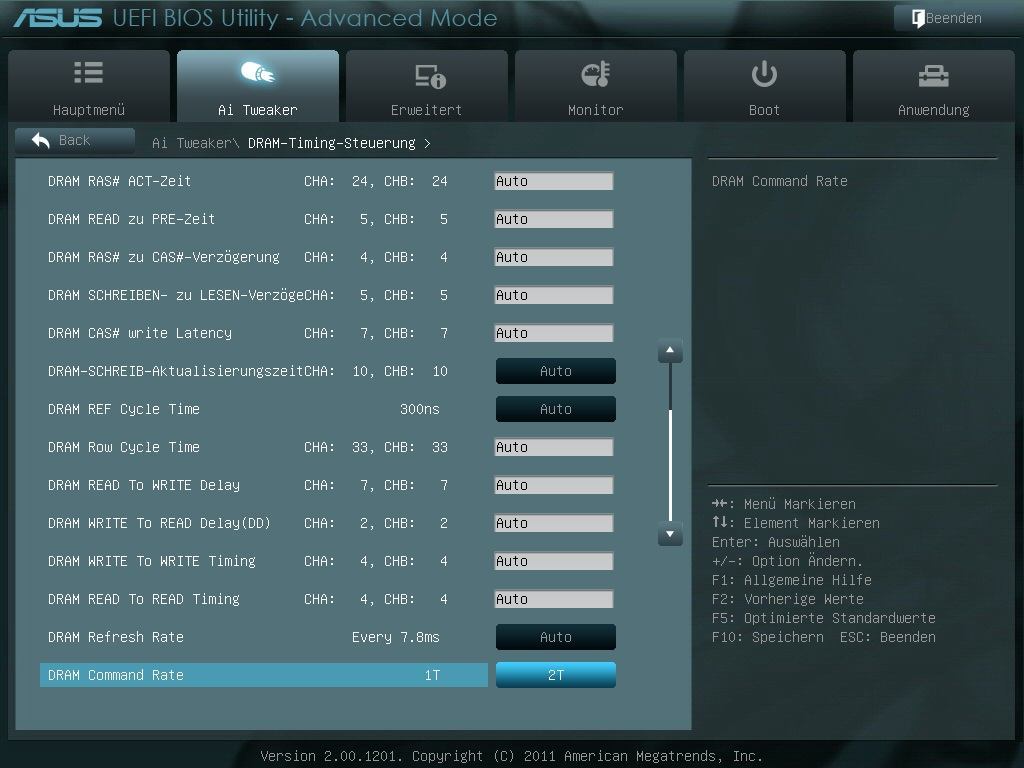Click the DRAM-Timing-Steuerung breadcrumb text
Image resolution: width=1024 pixels, height=768 pixels.
coord(332,143)
